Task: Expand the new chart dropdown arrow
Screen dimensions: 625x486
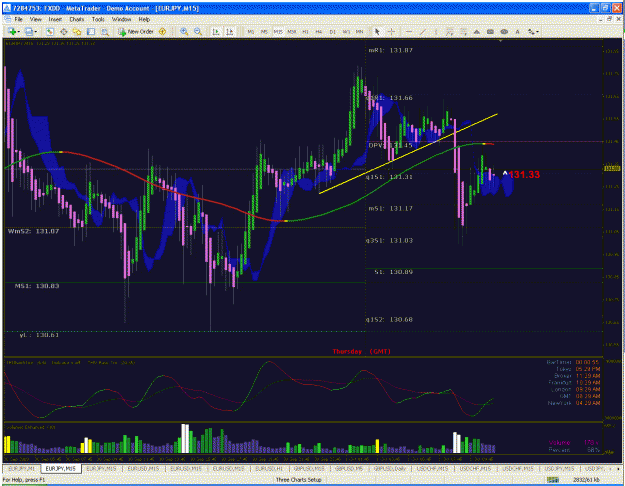Action: click(x=18, y=31)
